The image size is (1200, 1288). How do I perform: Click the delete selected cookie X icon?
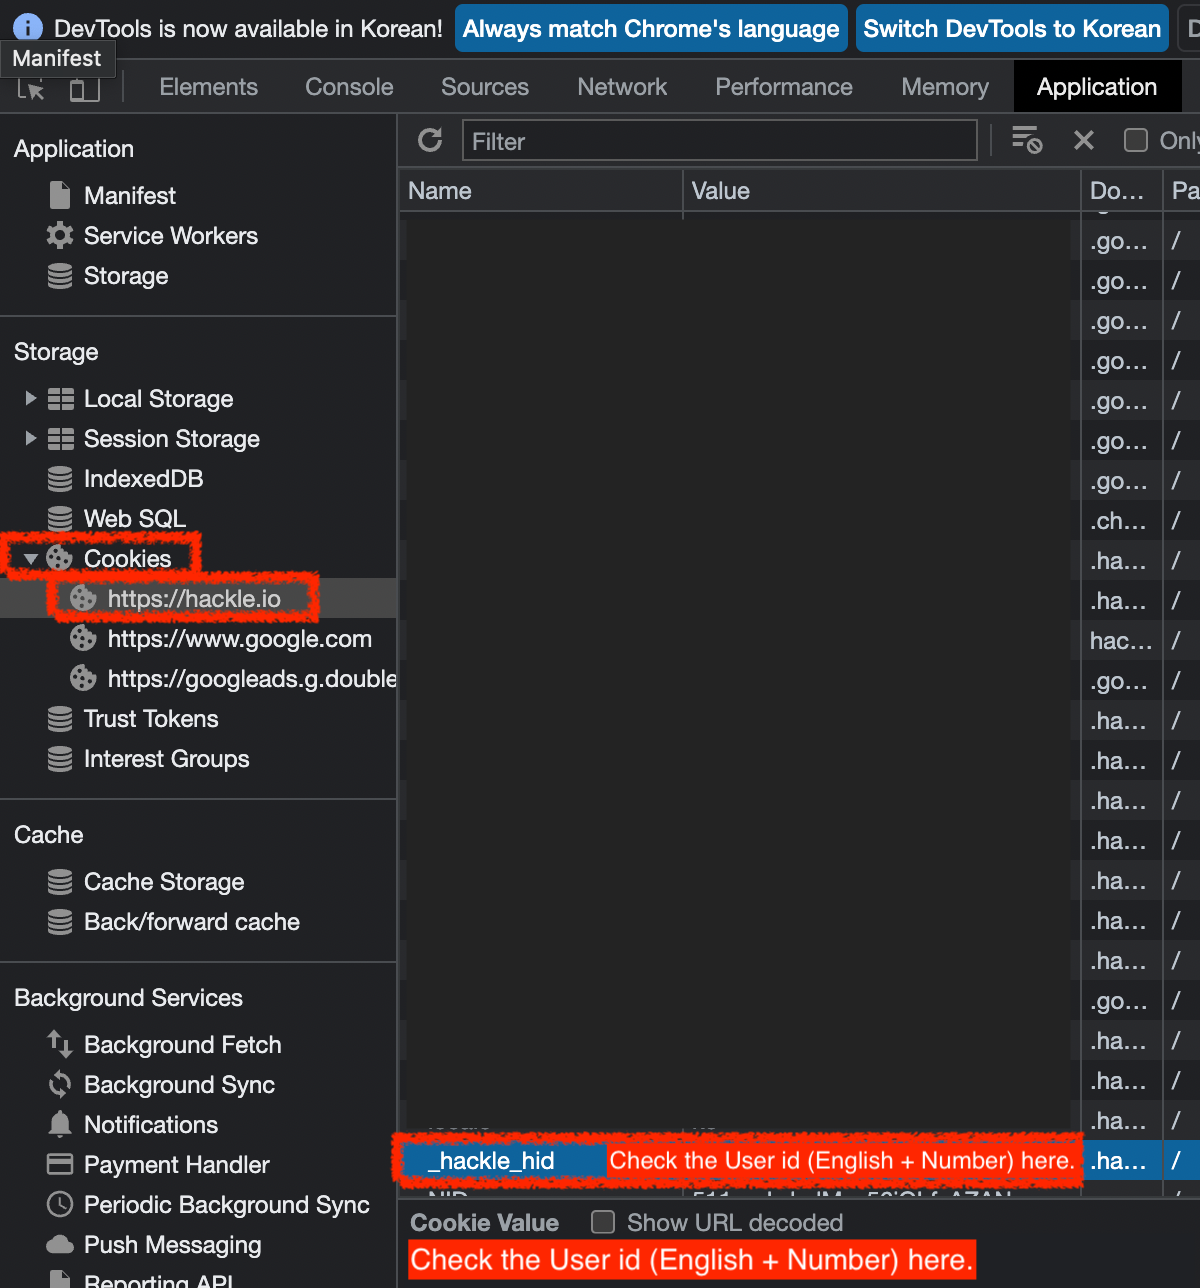coord(1084,140)
